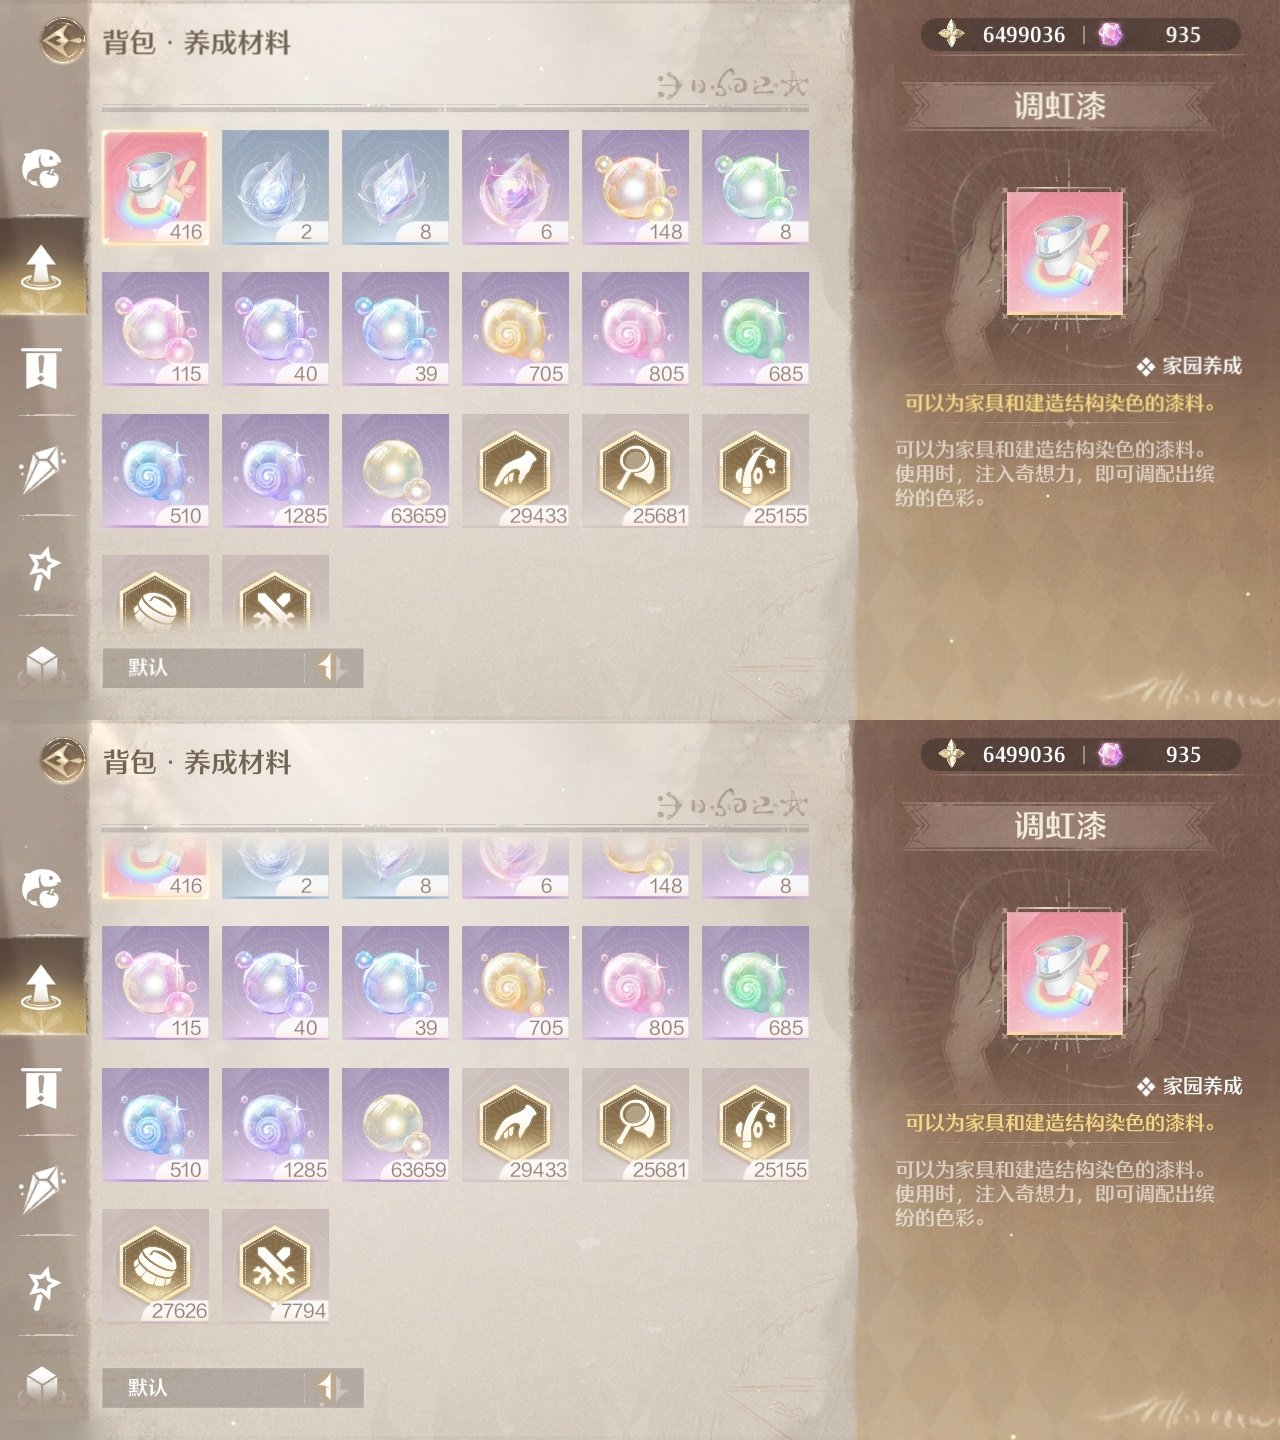Choose the bug-net badge counted 25681 in the lower grid
This screenshot has height=1440, width=1280.
(x=636, y=1125)
